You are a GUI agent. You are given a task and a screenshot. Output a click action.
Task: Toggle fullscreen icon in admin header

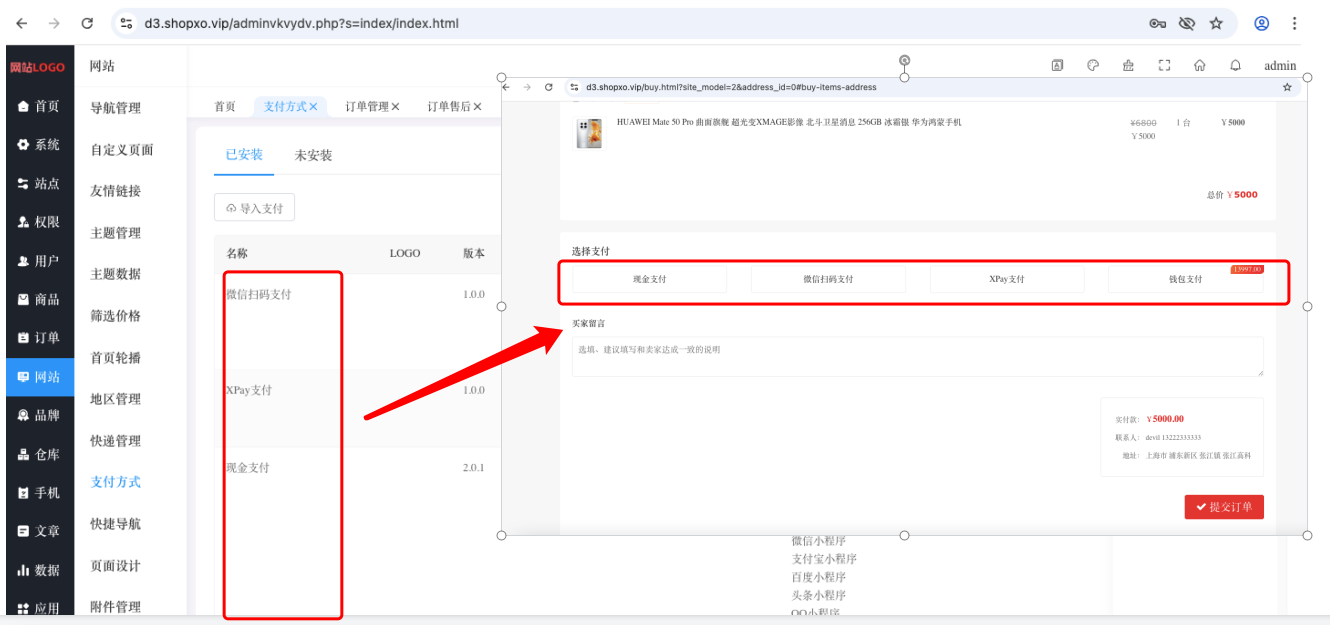click(x=1164, y=66)
